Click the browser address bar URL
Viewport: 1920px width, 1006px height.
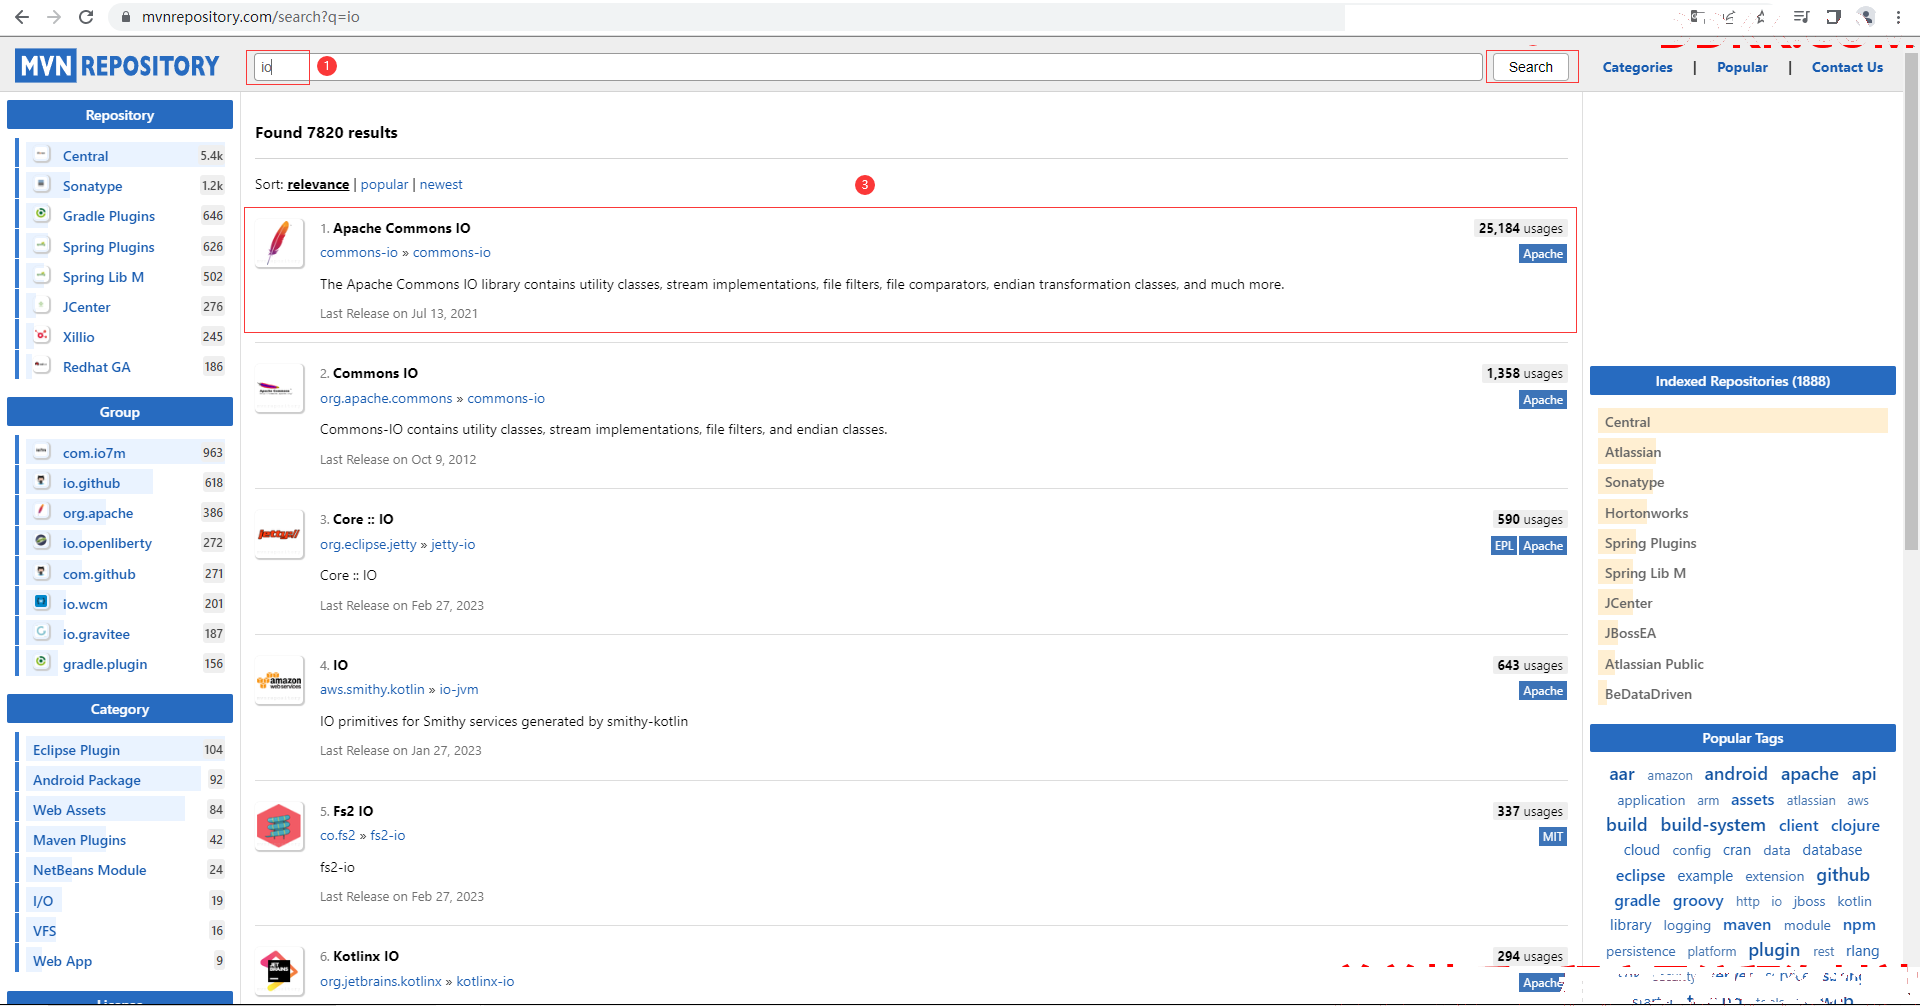tap(250, 17)
